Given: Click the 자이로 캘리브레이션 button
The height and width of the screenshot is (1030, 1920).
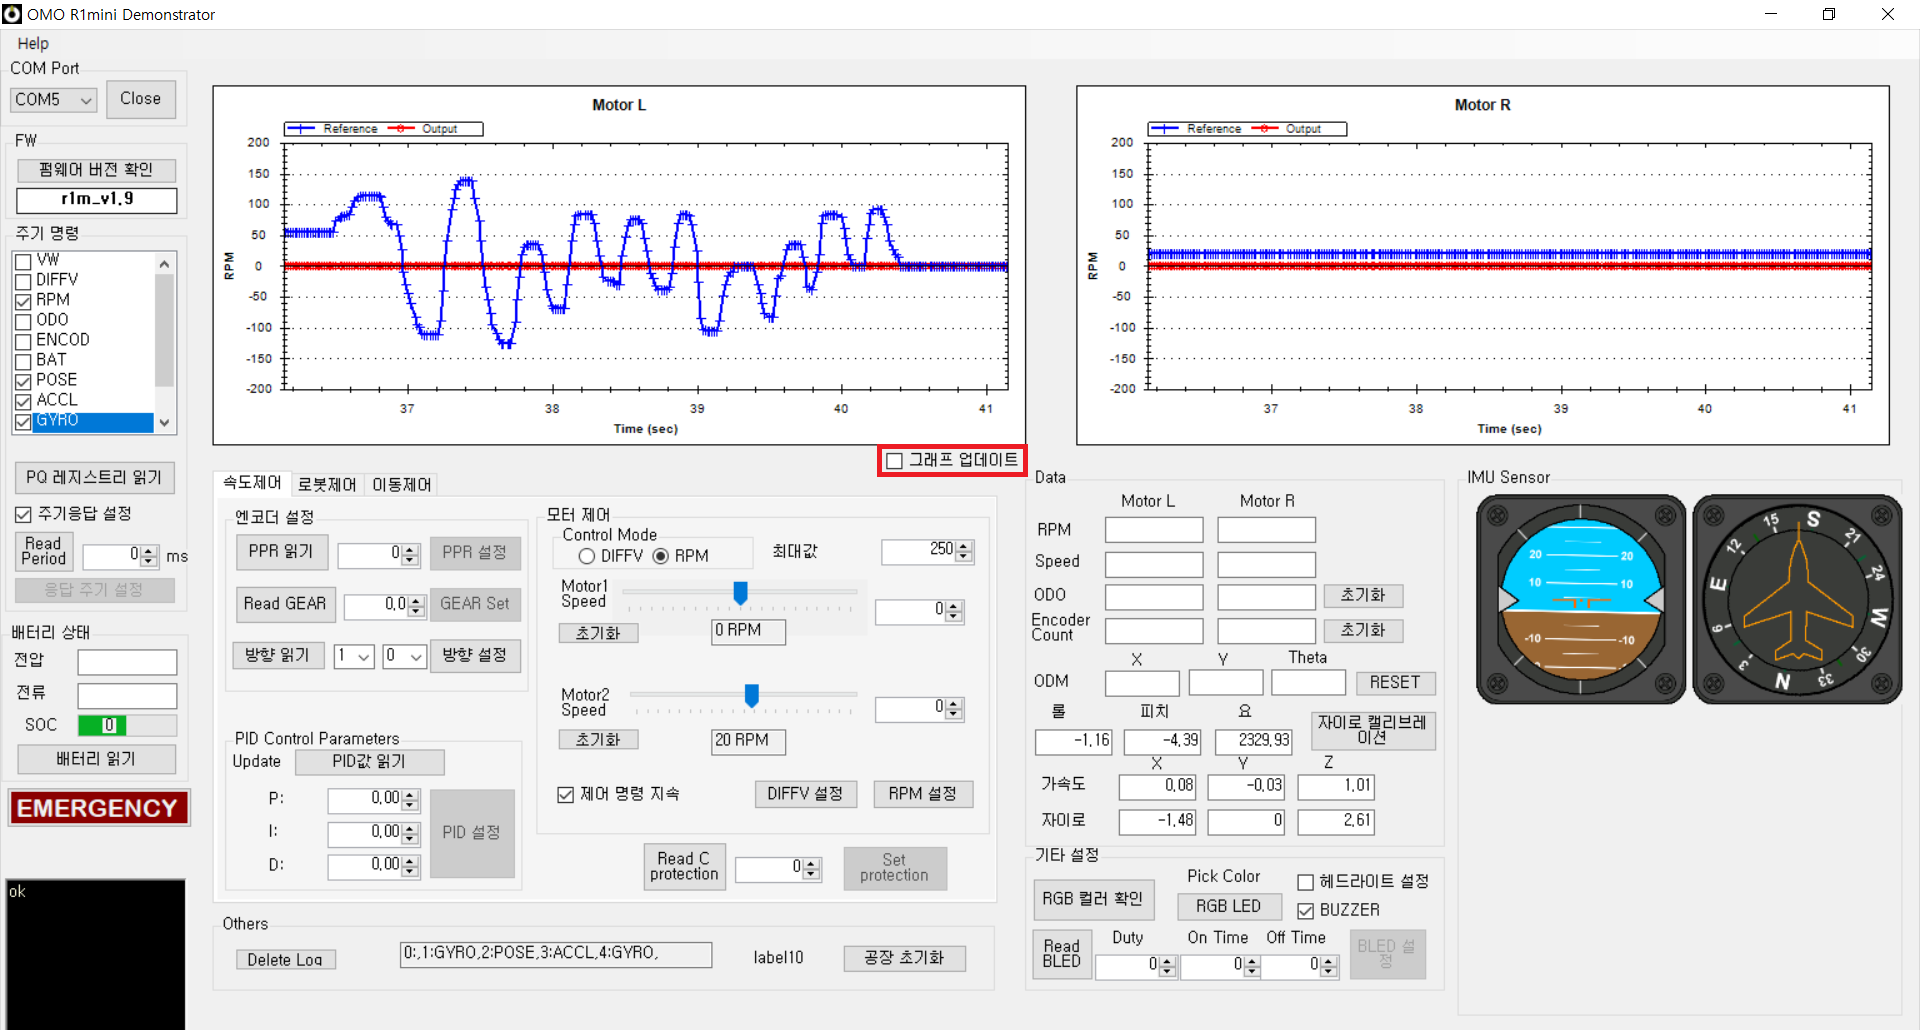Looking at the screenshot, I should click(1372, 730).
